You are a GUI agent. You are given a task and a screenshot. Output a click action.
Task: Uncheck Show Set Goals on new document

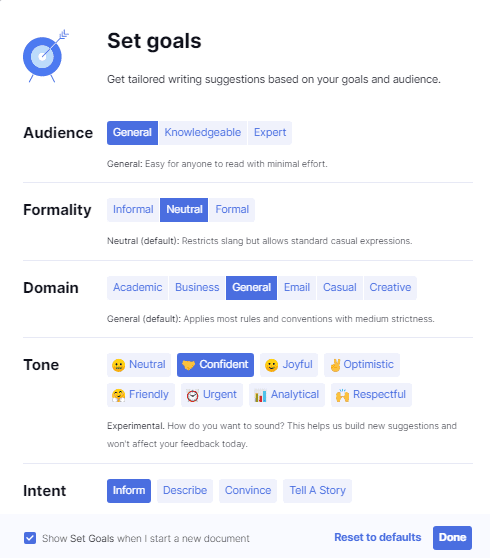(30, 538)
